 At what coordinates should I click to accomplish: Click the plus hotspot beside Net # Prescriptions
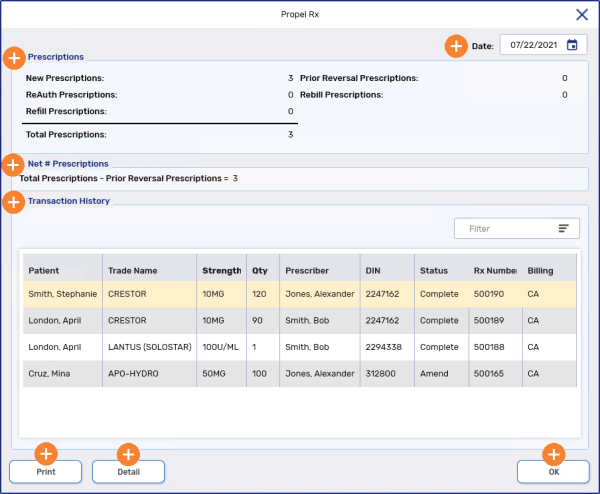(x=12, y=163)
